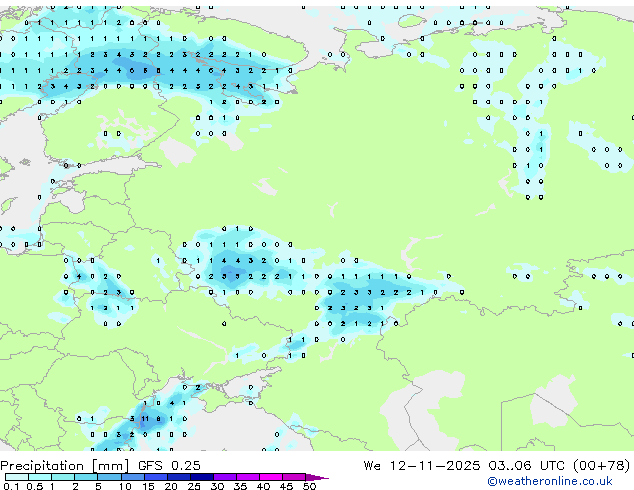Click legend label "30"
This screenshot has height=490, width=634.
(x=217, y=486)
